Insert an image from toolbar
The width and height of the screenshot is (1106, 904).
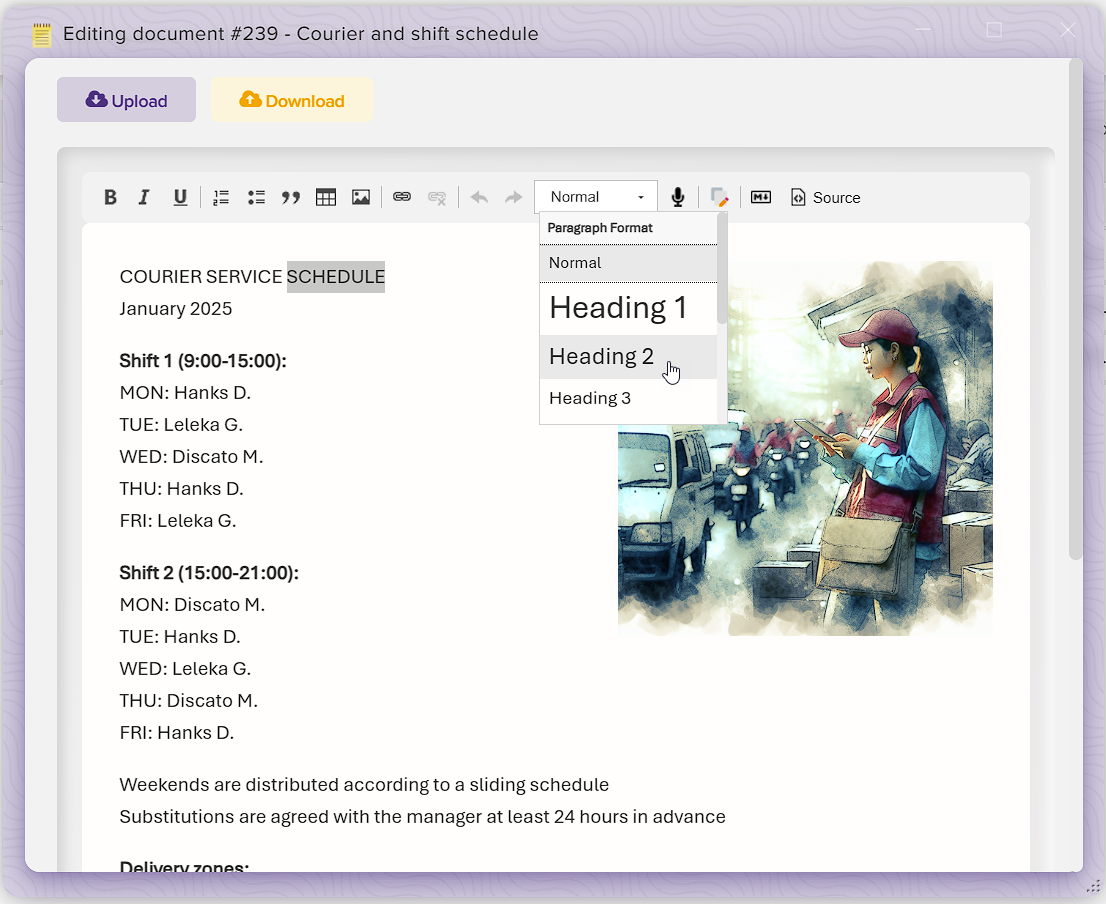coord(361,197)
